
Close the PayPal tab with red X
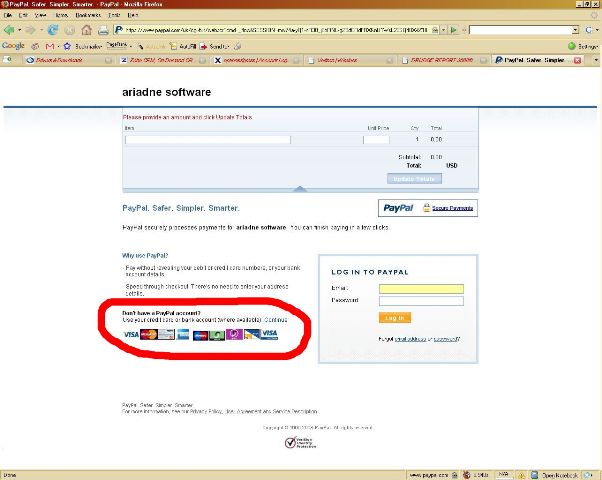pos(577,60)
